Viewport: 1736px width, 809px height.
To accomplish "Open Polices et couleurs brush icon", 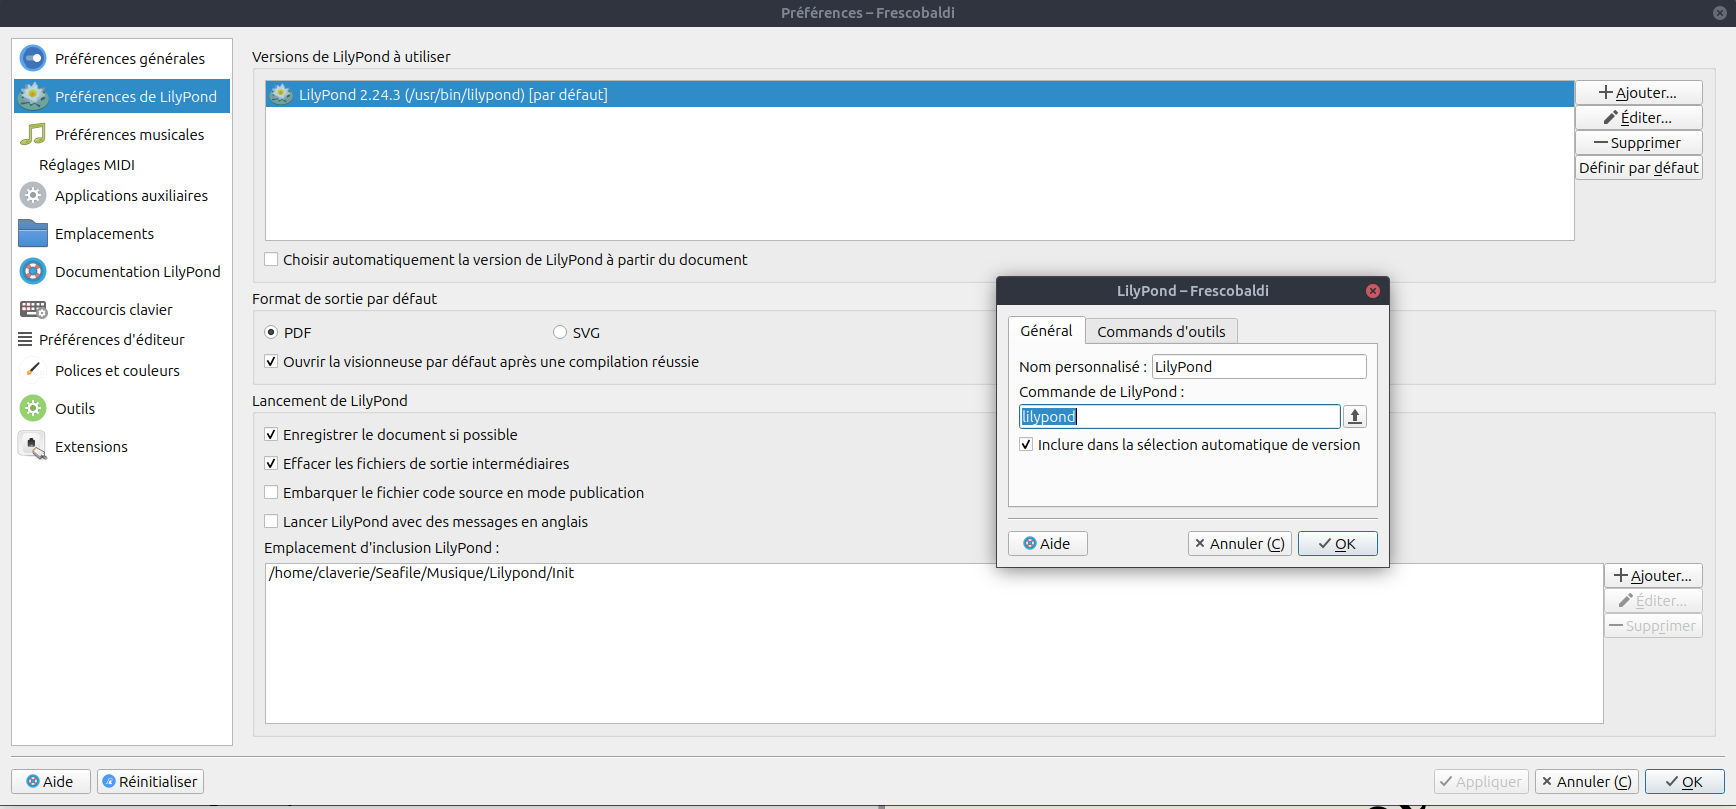I will coord(33,370).
